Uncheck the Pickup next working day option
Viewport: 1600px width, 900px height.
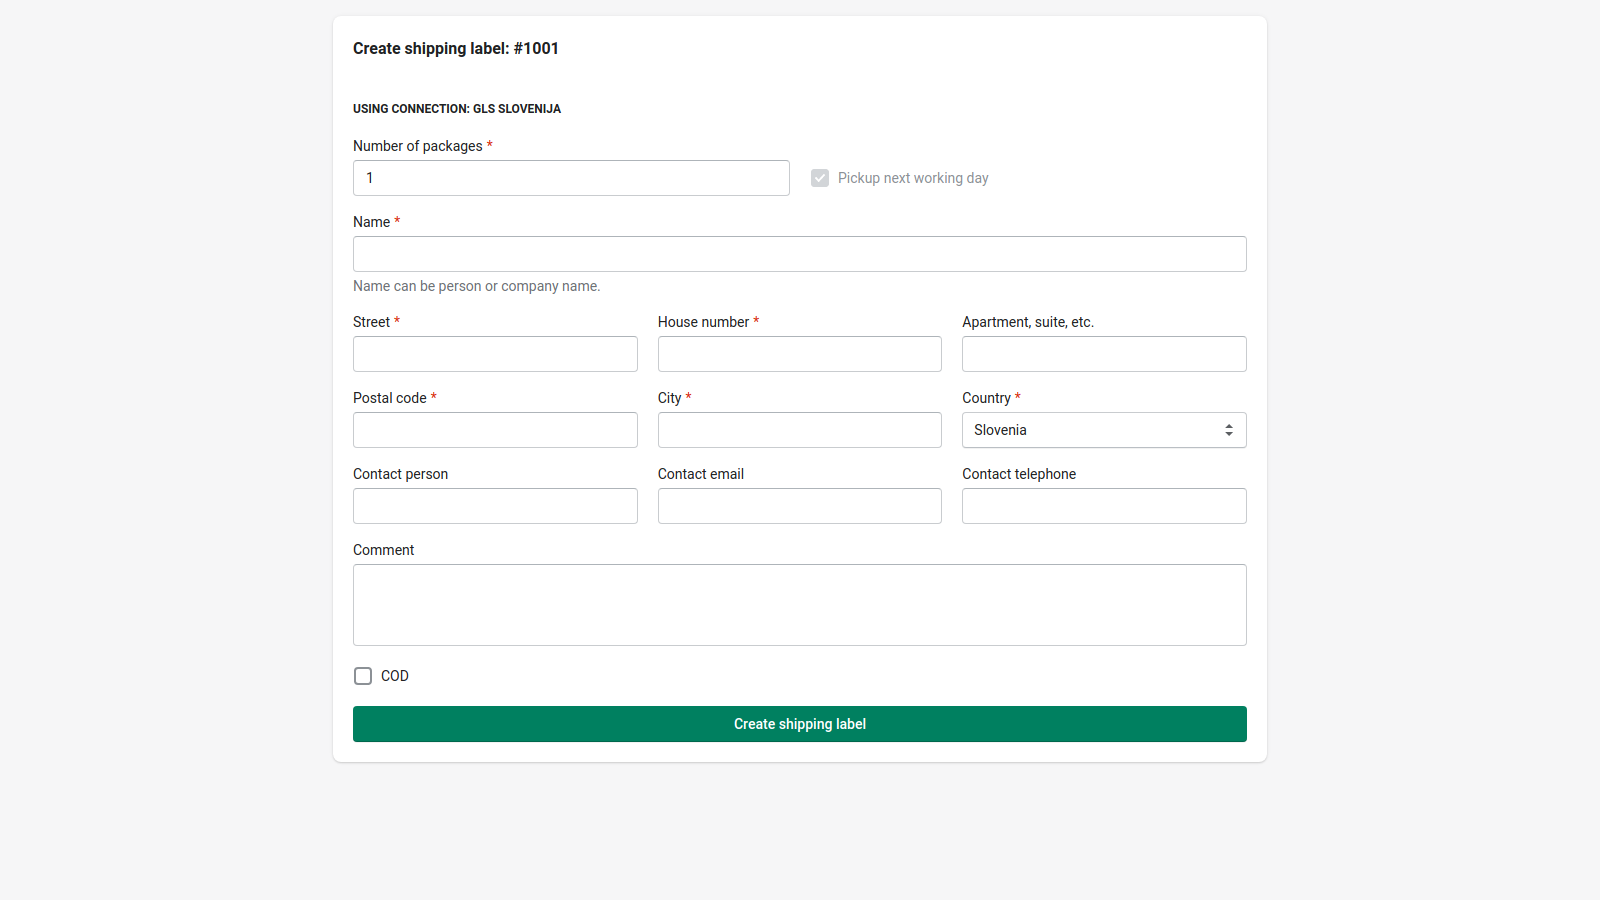(820, 178)
